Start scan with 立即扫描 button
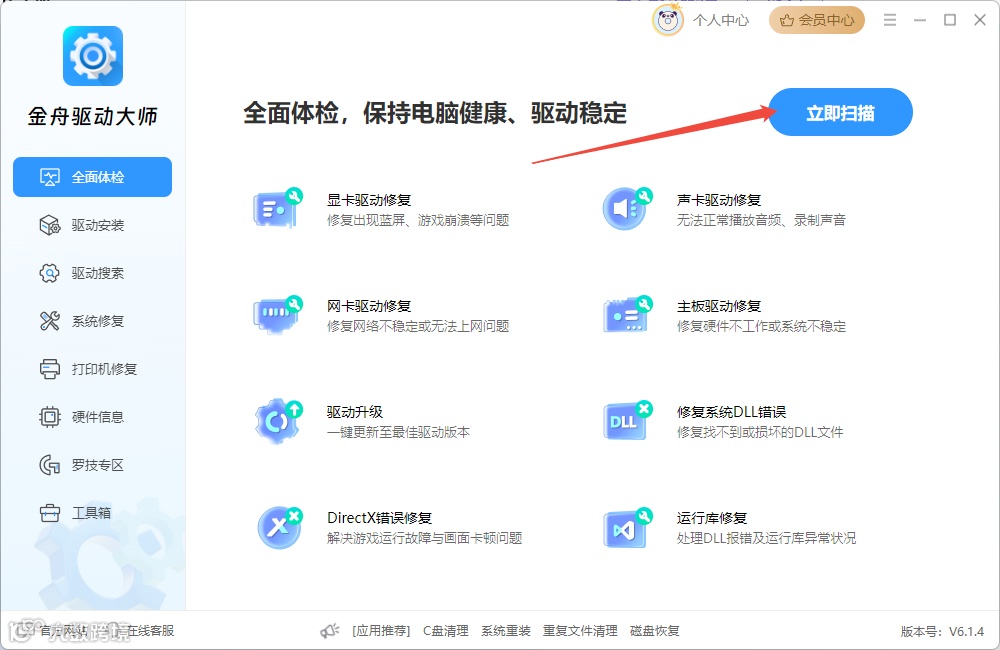The width and height of the screenshot is (1000, 650). [x=841, y=112]
